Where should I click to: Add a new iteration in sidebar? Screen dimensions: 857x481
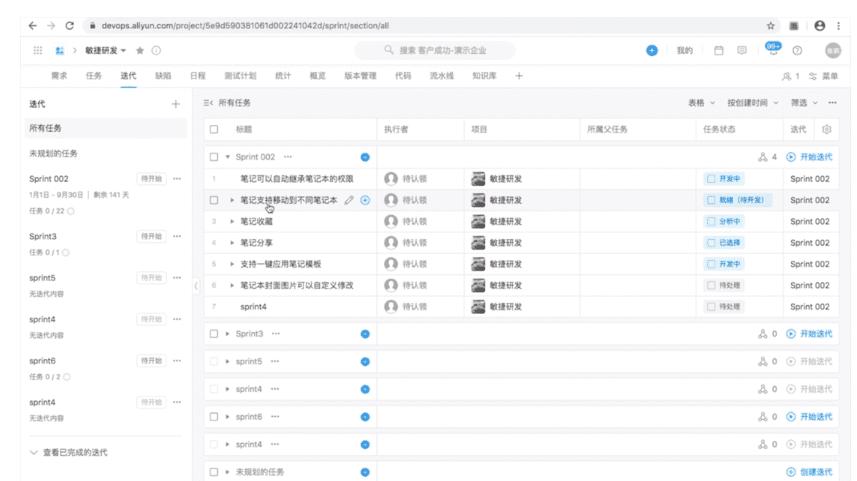175,104
